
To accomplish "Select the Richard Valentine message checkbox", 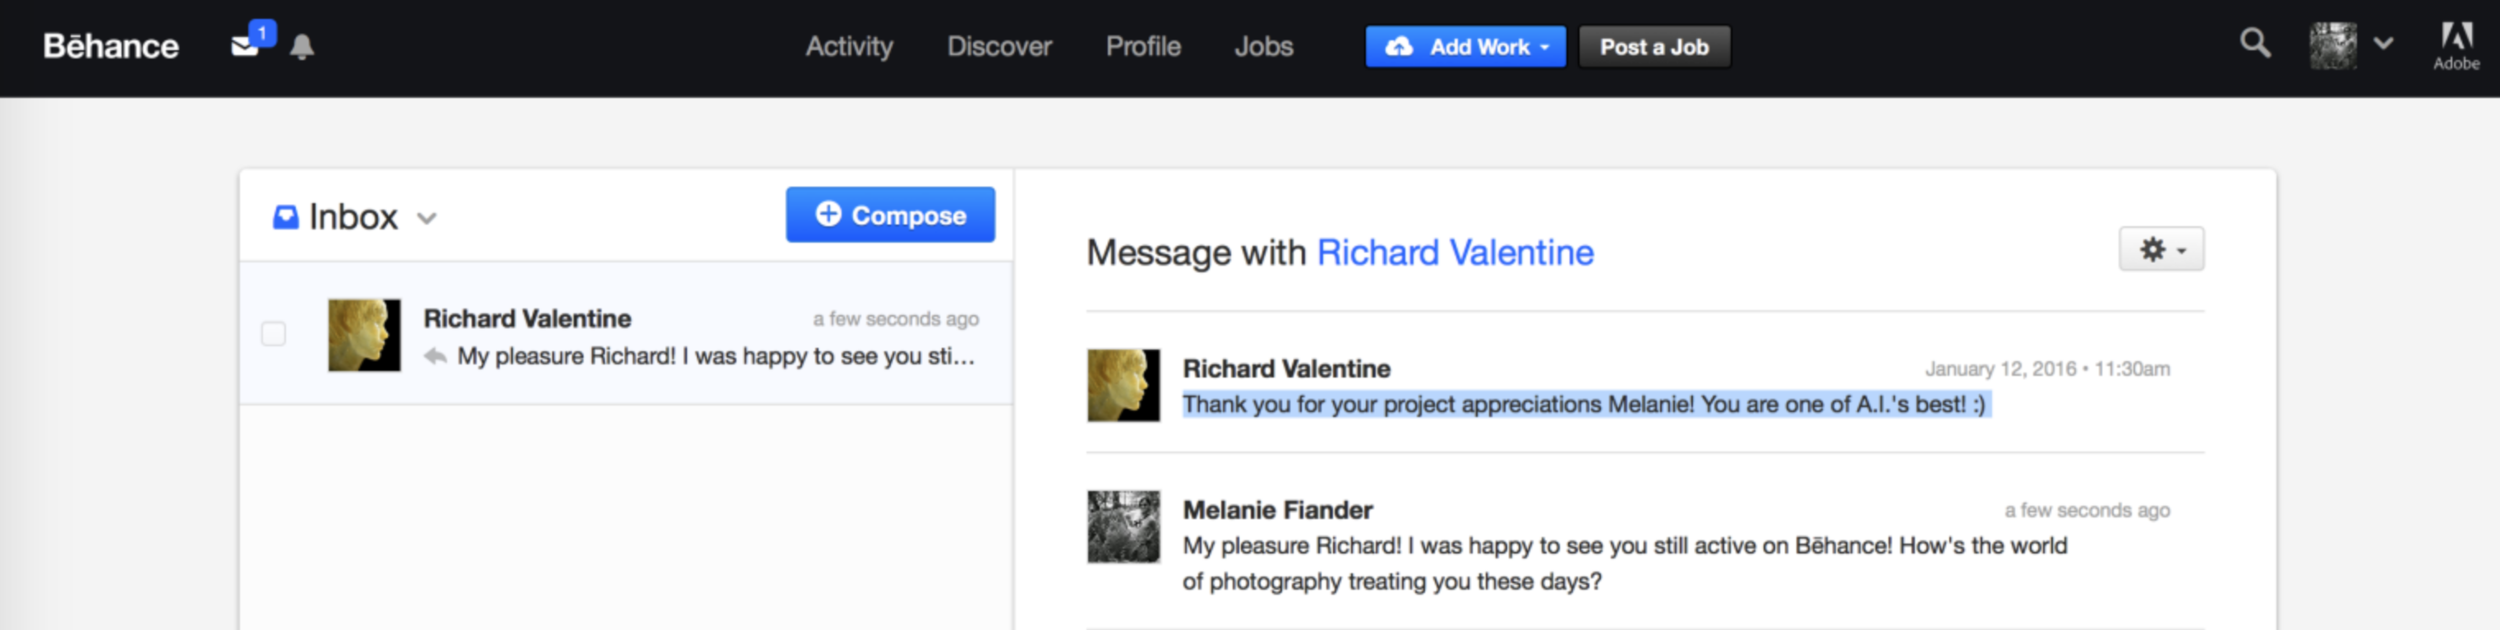I will [x=274, y=333].
